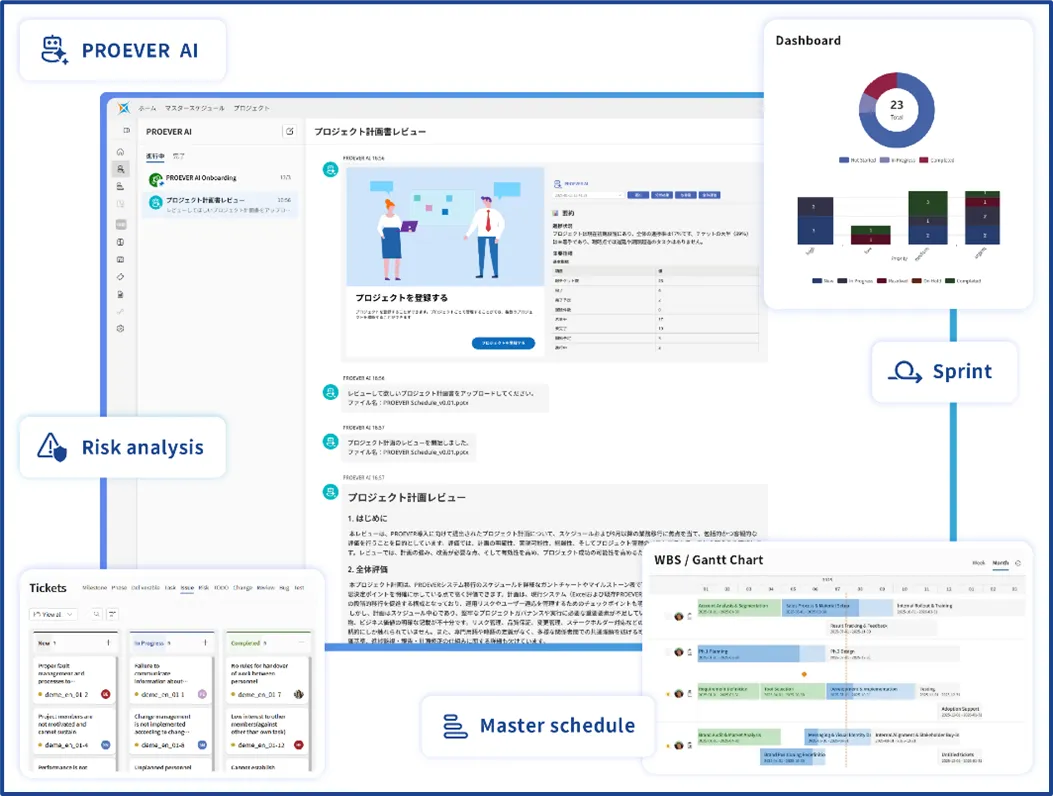Viewport: 1053px width, 796px height.
Task: Select the ticket tag icon in the sidebar
Action: (x=120, y=277)
